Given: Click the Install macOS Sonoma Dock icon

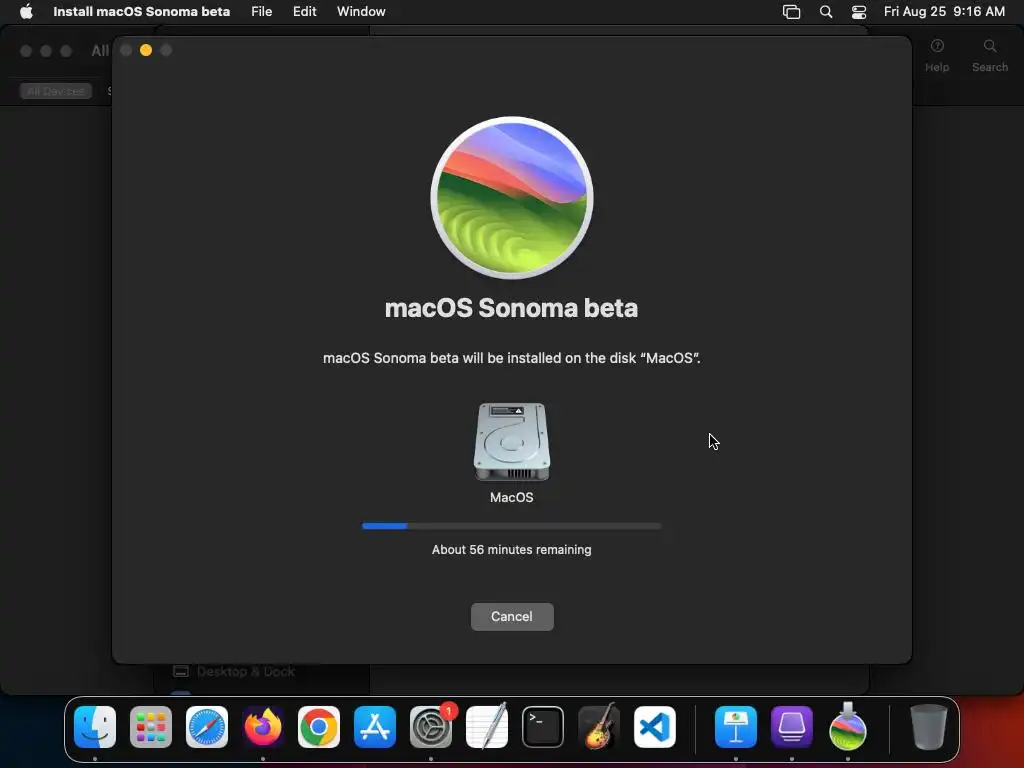Looking at the screenshot, I should click(848, 727).
